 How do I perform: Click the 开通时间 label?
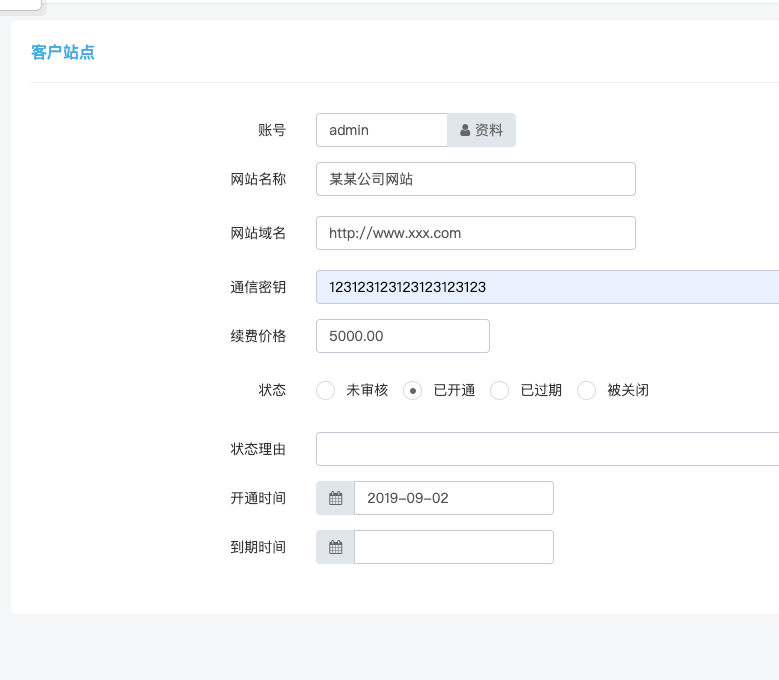coord(258,498)
